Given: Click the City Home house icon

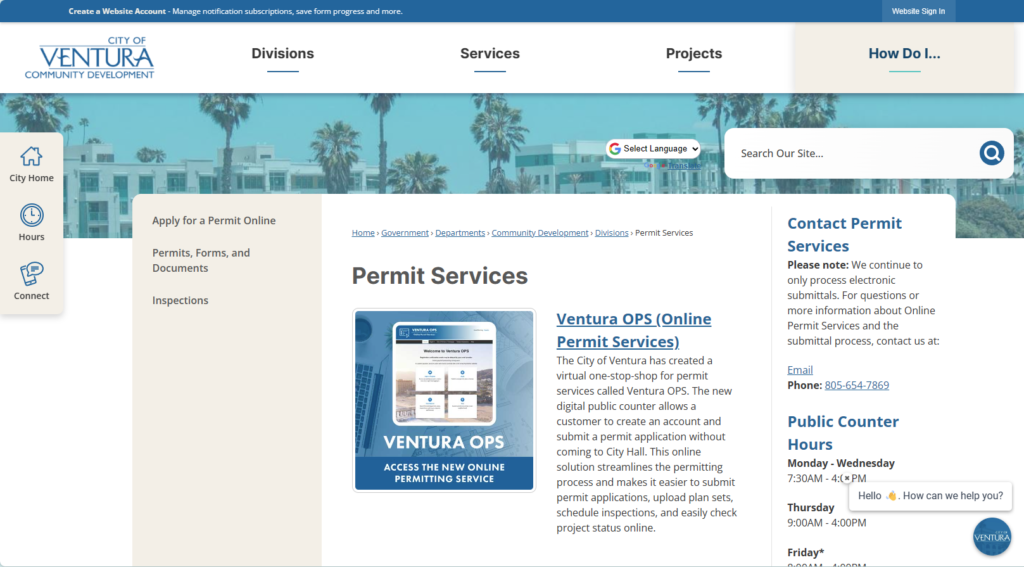Looking at the screenshot, I should (31, 156).
